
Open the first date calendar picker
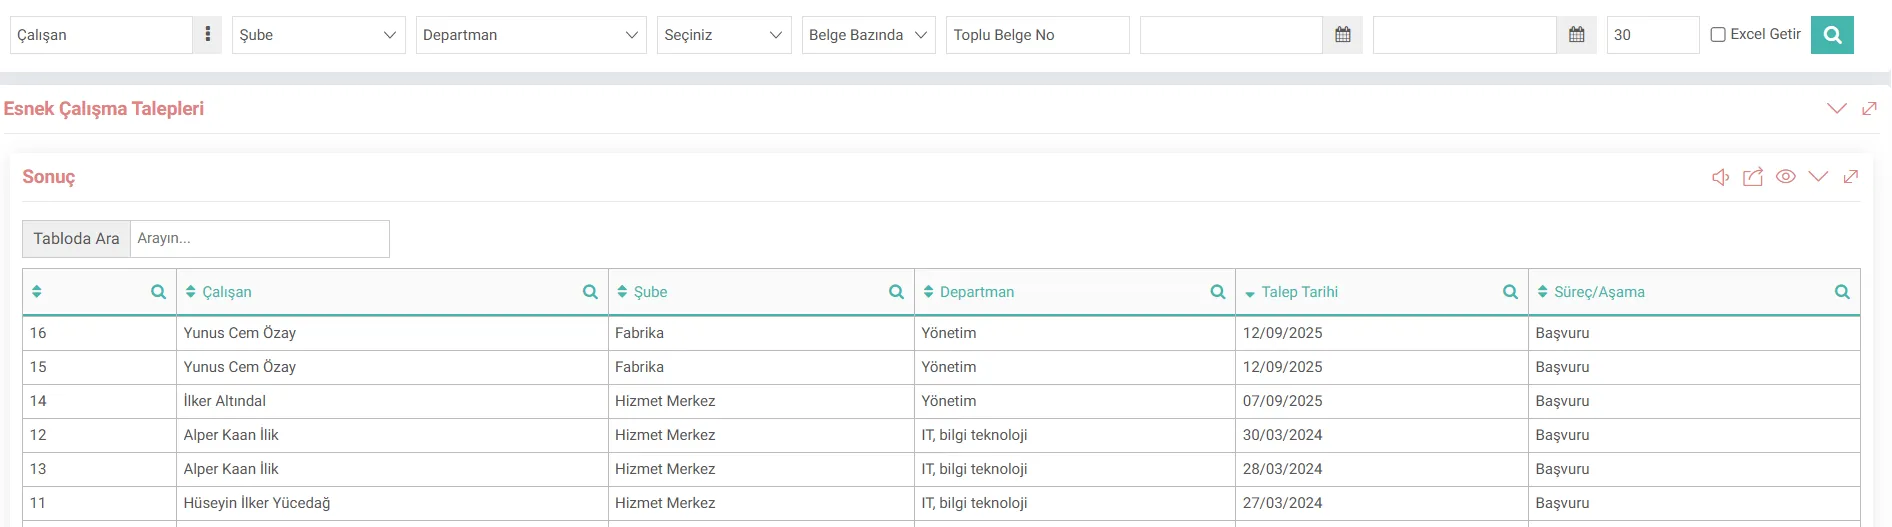click(x=1342, y=35)
